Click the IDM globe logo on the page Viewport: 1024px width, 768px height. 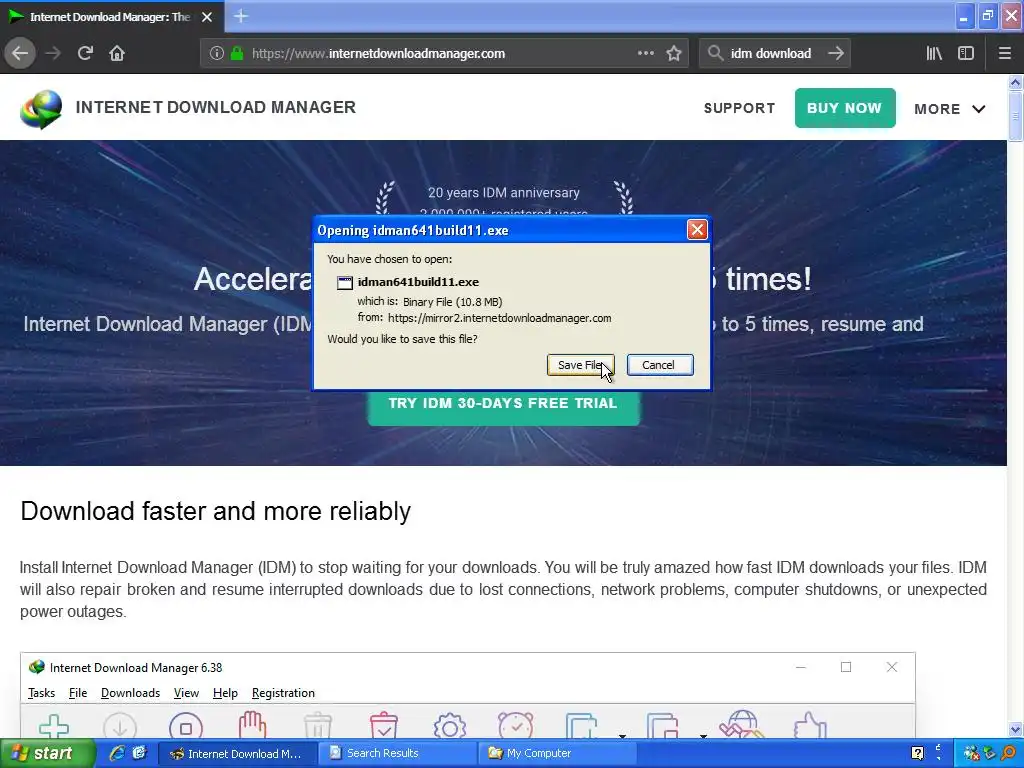pos(41,109)
